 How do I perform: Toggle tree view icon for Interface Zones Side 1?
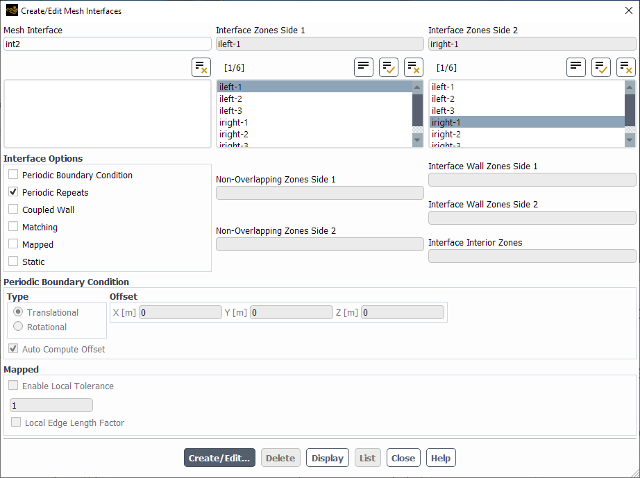364,67
